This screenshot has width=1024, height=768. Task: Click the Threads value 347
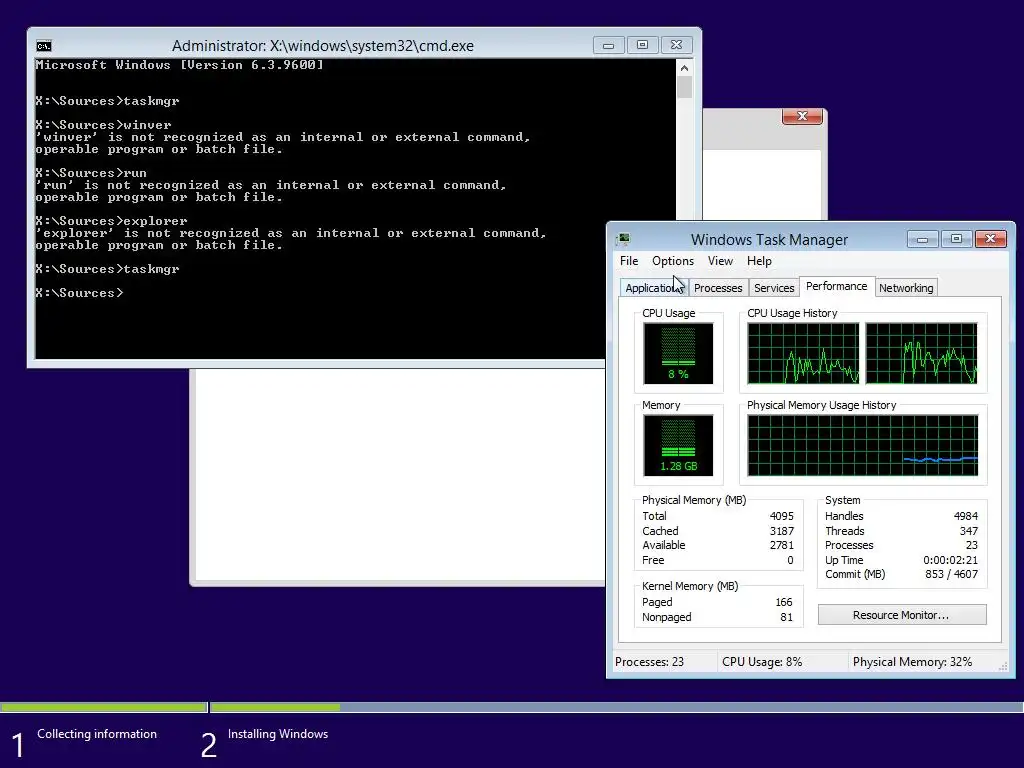[968, 531]
